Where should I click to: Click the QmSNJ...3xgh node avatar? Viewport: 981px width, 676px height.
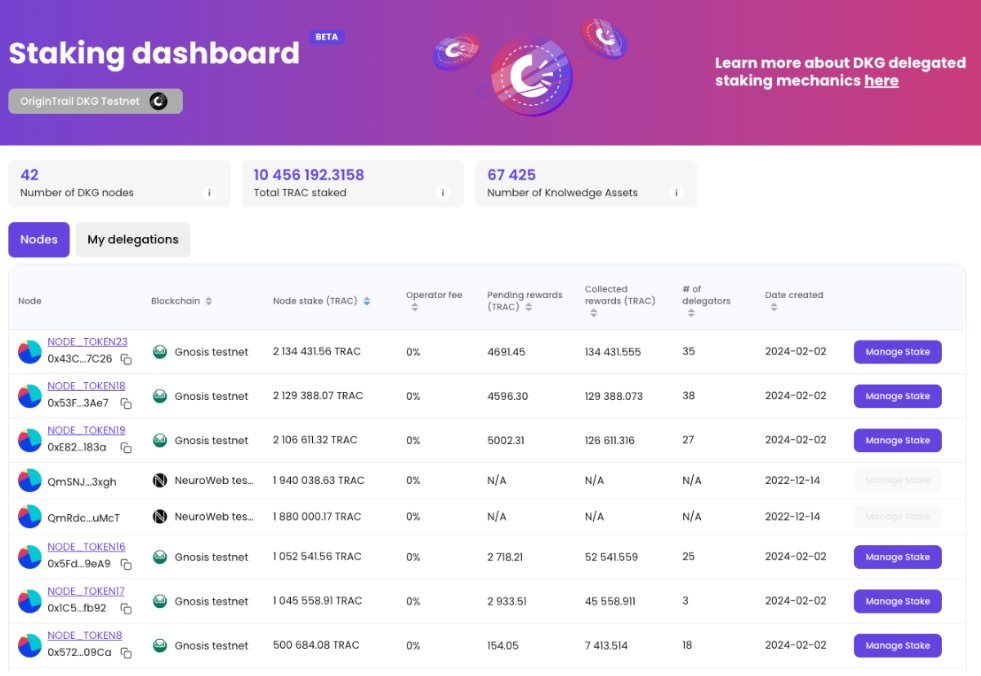30,481
